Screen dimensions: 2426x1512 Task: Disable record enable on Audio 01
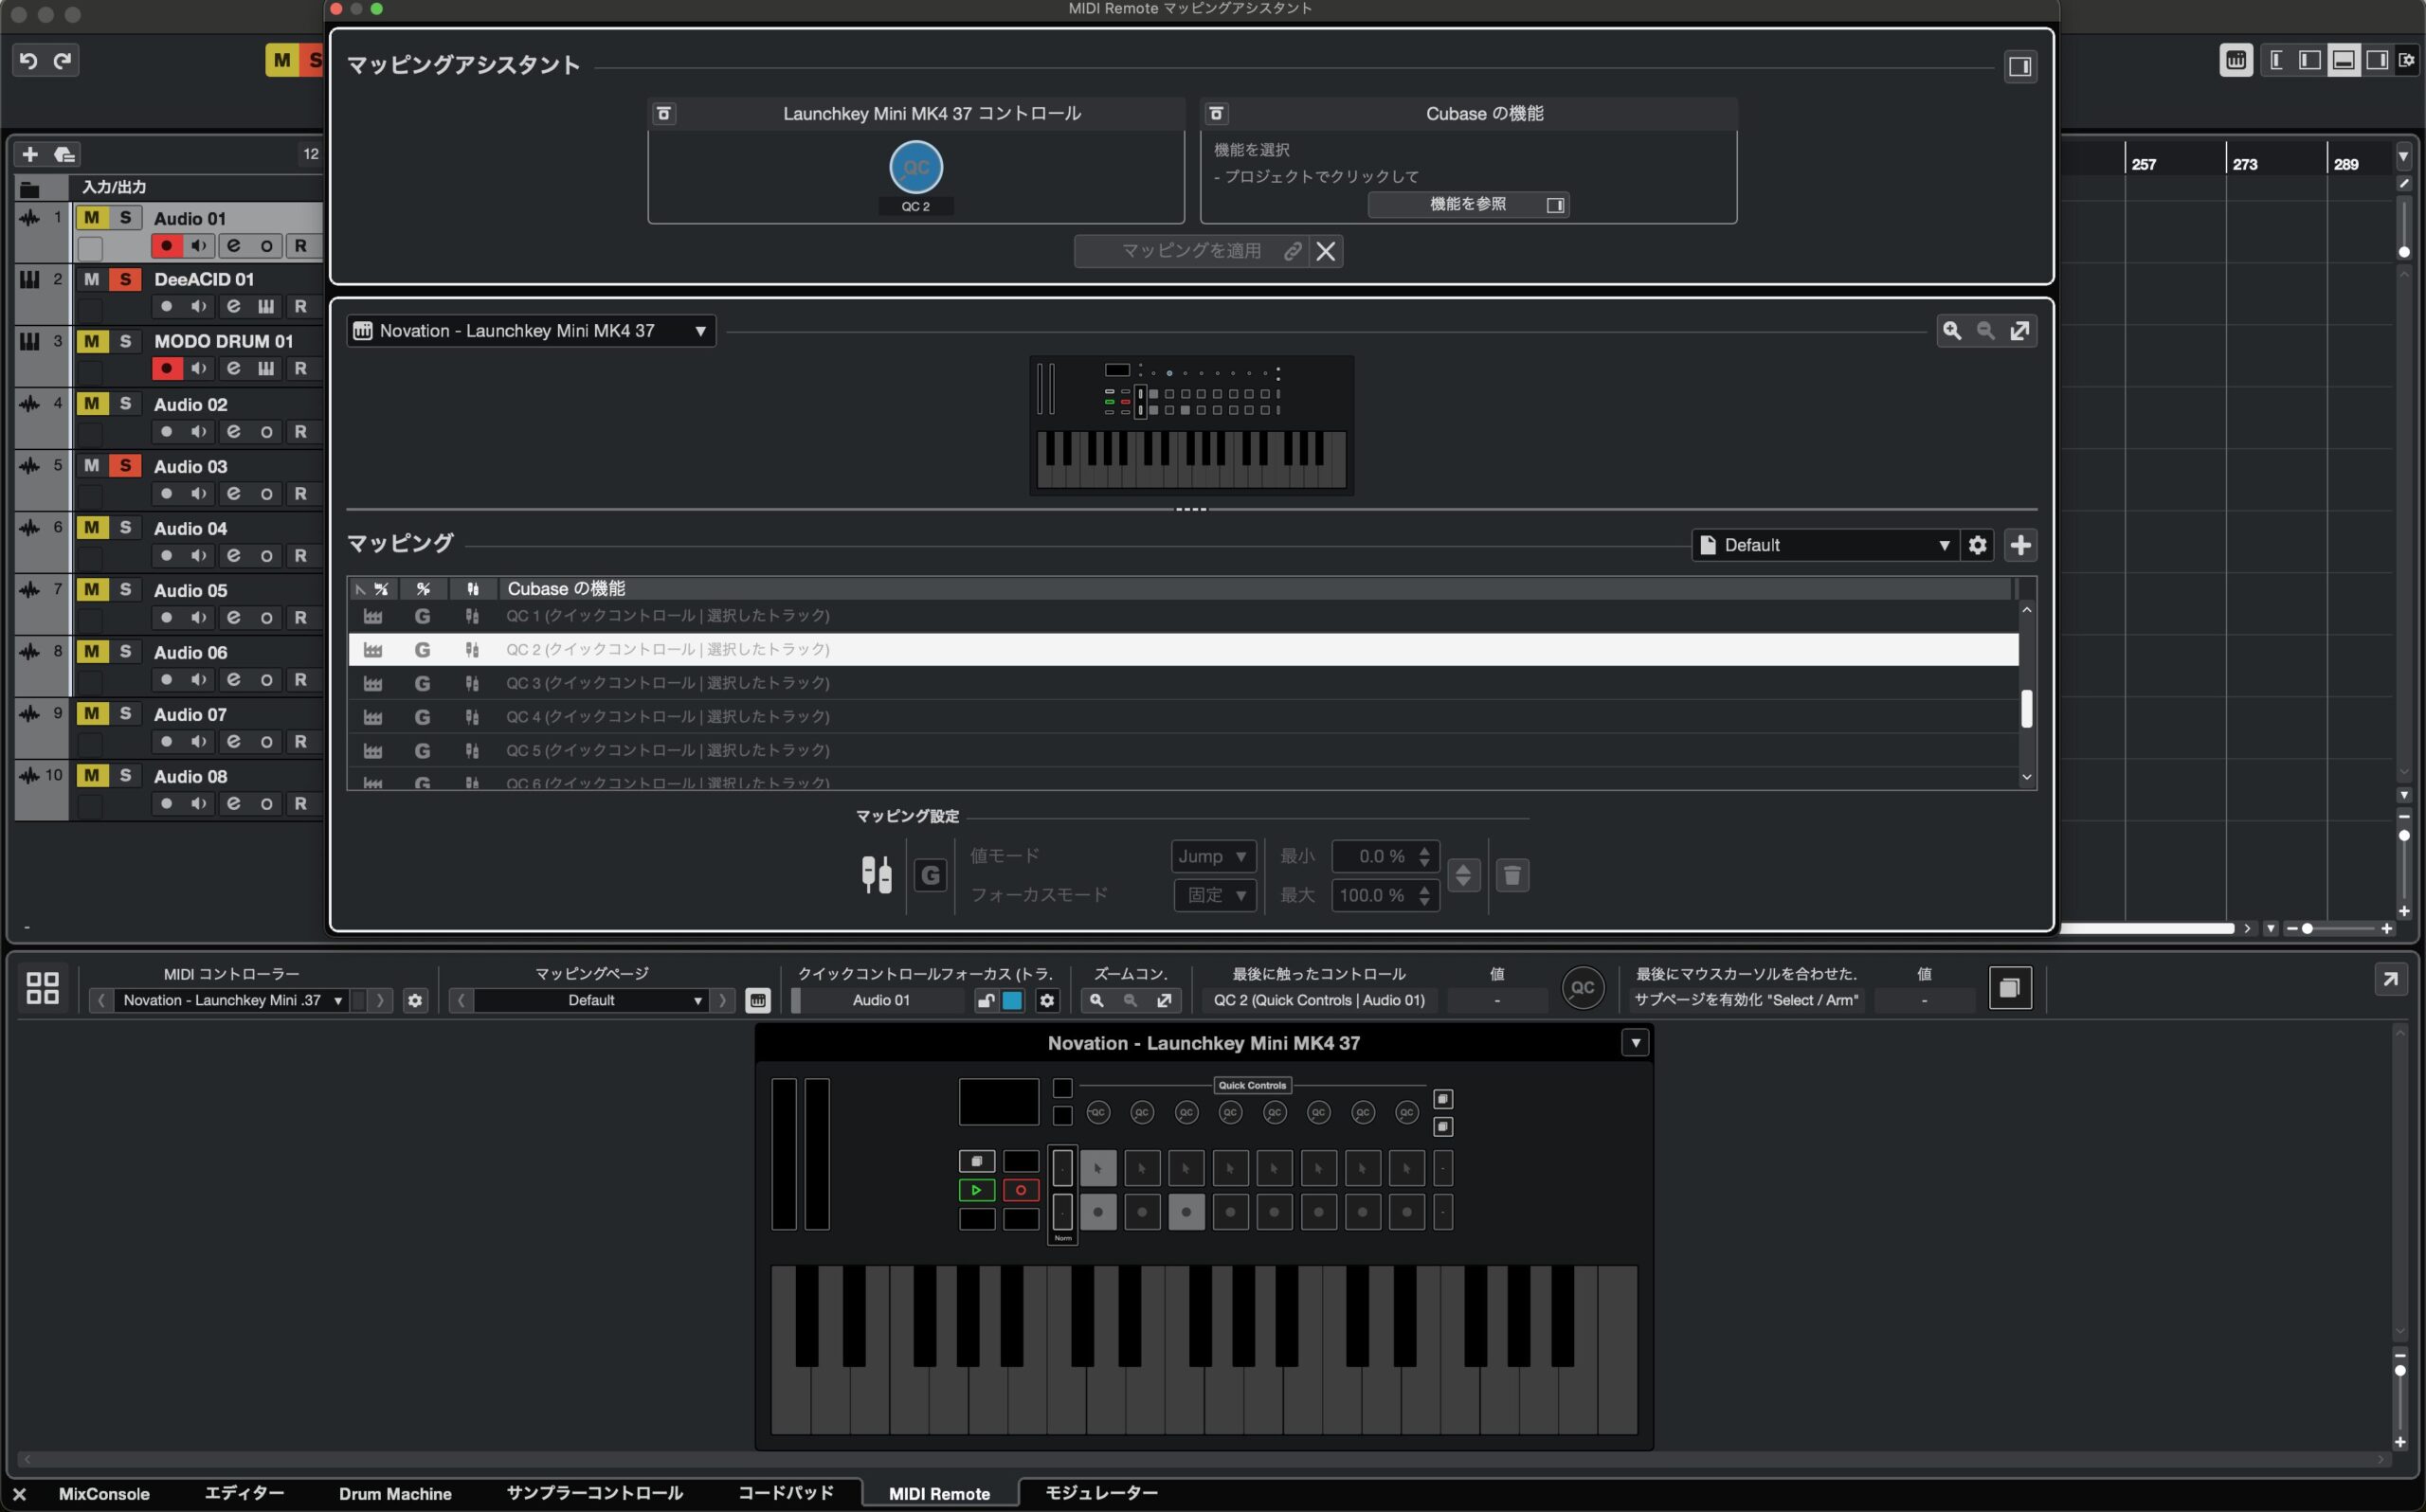click(x=166, y=246)
